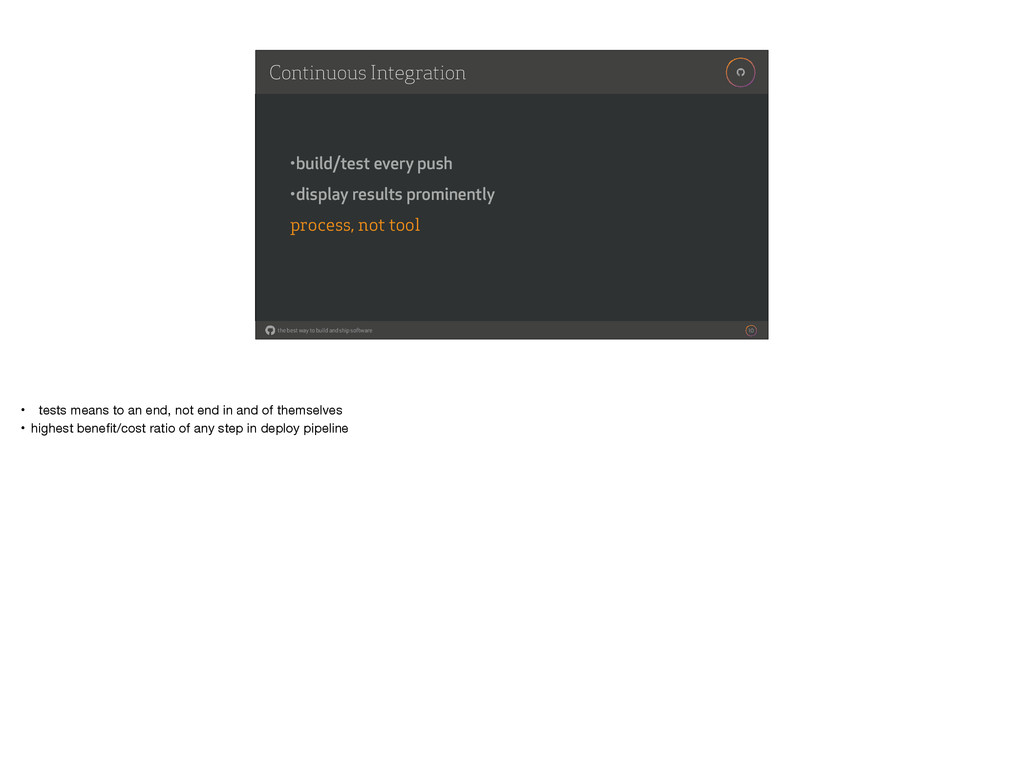Click 'the best way to build and ship software' tagline
Screen dimensions: 1024x764
(325, 330)
